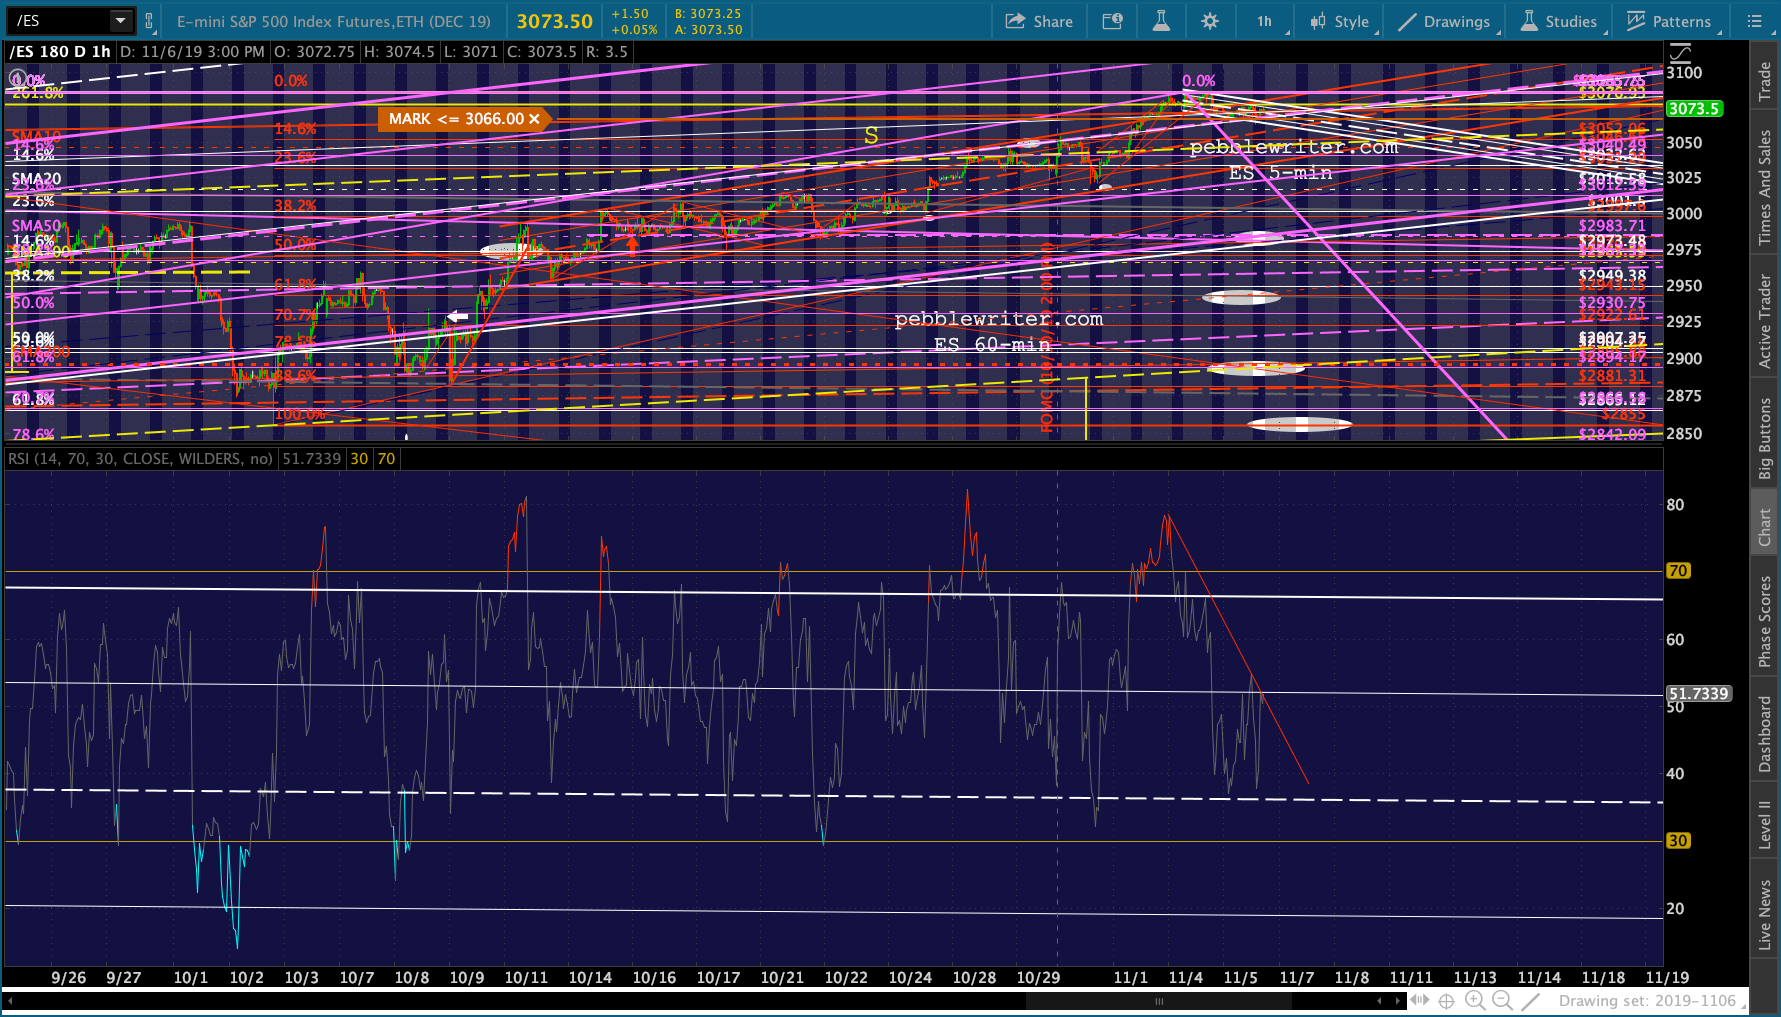Viewport: 1781px width, 1017px height.
Task: Click the horizontal expand arrows icon
Action: (1419, 1000)
